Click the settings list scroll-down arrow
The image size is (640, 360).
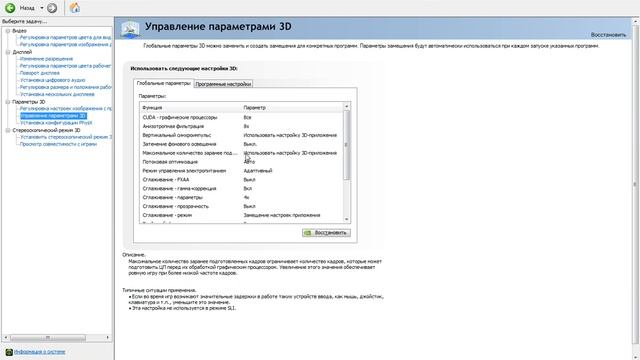[347, 219]
